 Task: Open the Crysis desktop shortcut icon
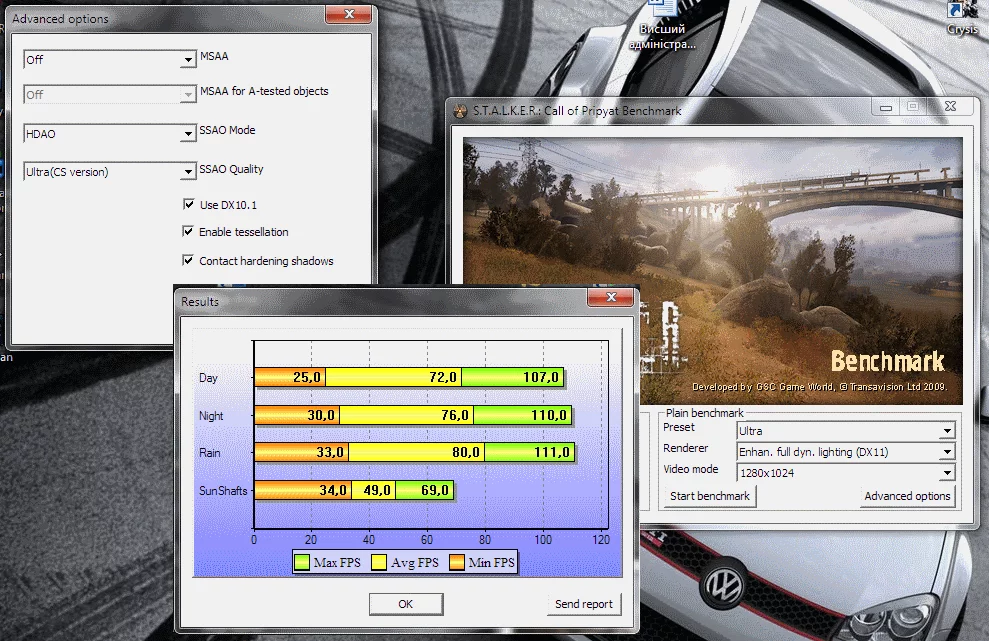pos(962,18)
